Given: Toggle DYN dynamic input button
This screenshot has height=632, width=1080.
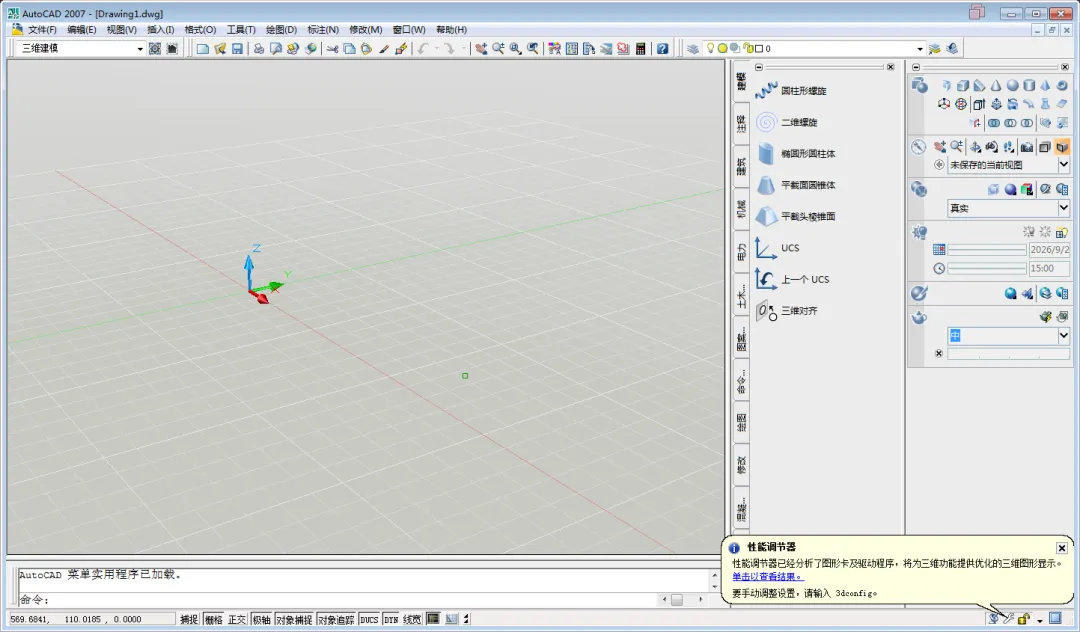Looking at the screenshot, I should (x=391, y=620).
